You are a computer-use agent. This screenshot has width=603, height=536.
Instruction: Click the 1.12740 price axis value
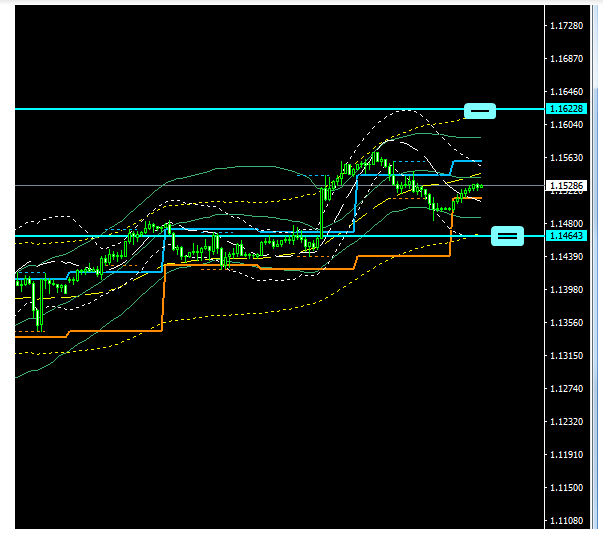(x=566, y=389)
